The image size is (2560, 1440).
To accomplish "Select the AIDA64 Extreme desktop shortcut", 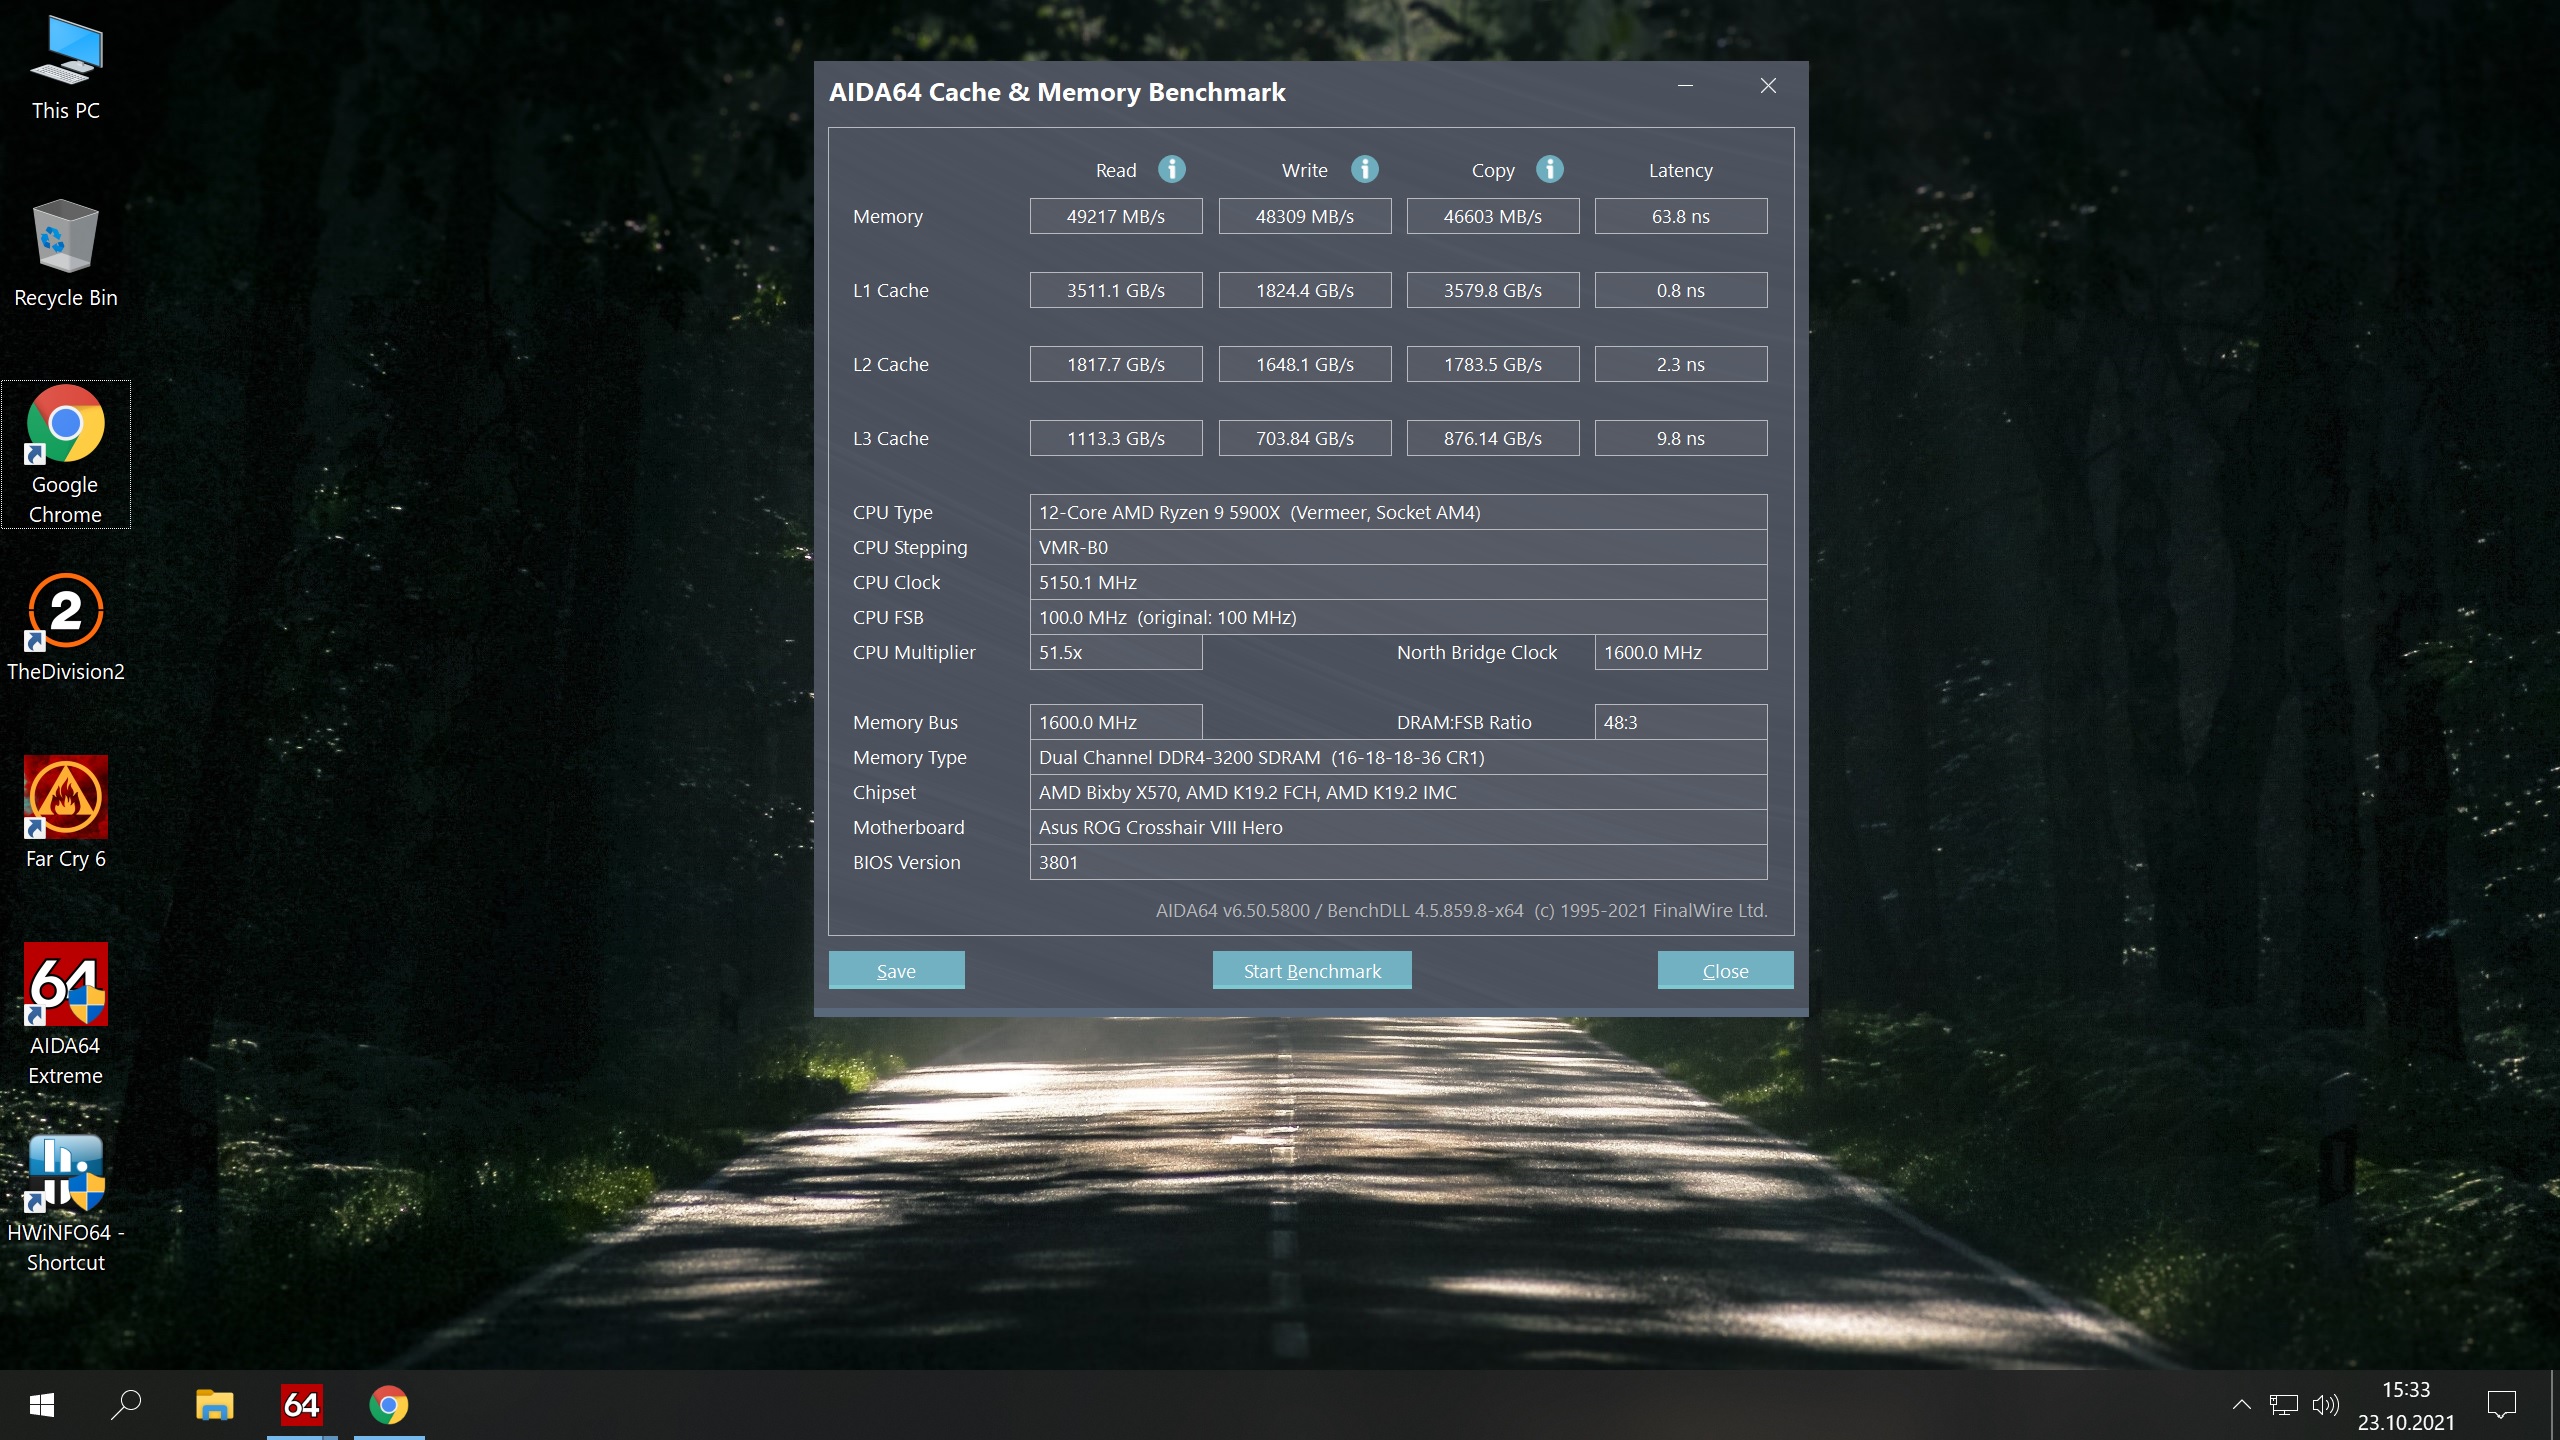I will 66,1015.
